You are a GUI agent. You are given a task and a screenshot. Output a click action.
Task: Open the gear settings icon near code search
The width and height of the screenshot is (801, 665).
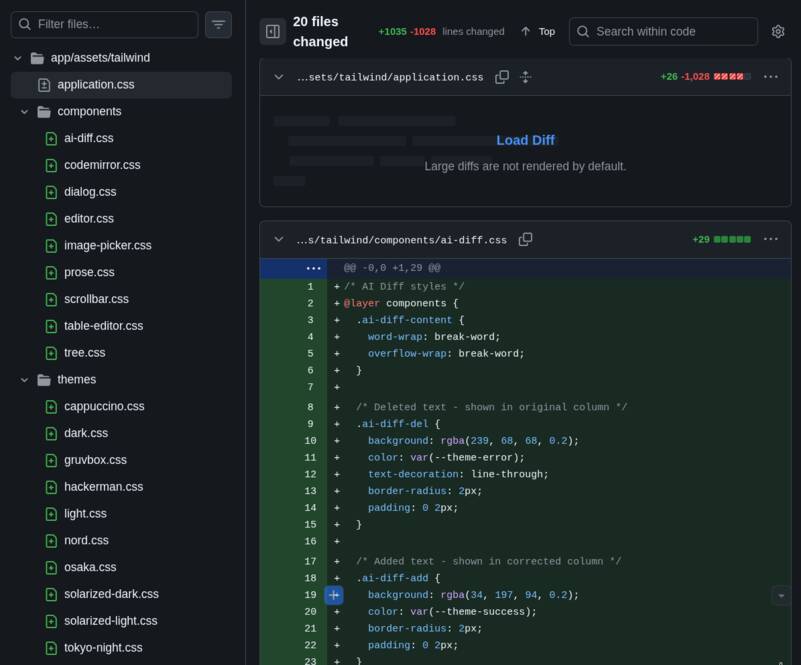[x=778, y=31]
